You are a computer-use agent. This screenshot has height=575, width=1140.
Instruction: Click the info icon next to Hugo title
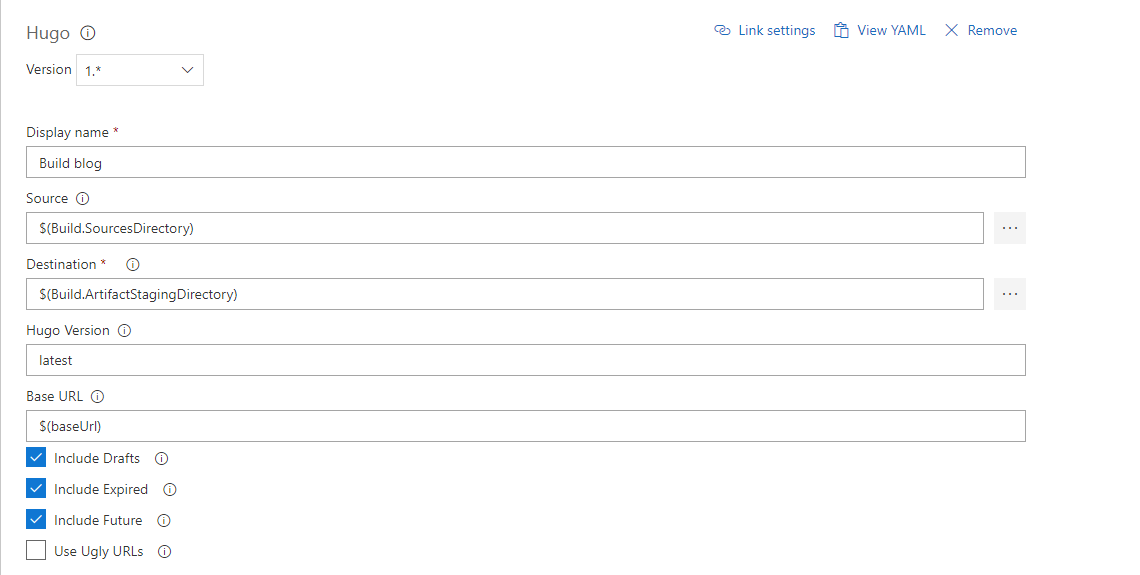[x=88, y=33]
